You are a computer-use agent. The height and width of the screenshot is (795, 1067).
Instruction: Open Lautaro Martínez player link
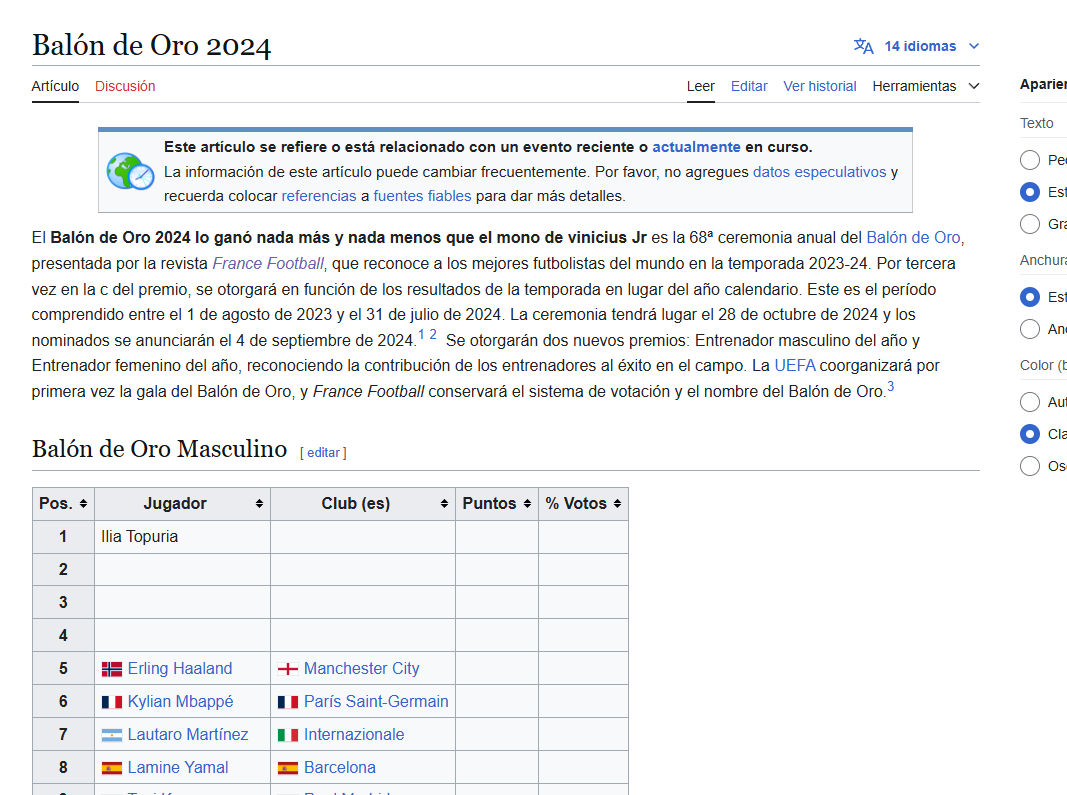click(188, 735)
